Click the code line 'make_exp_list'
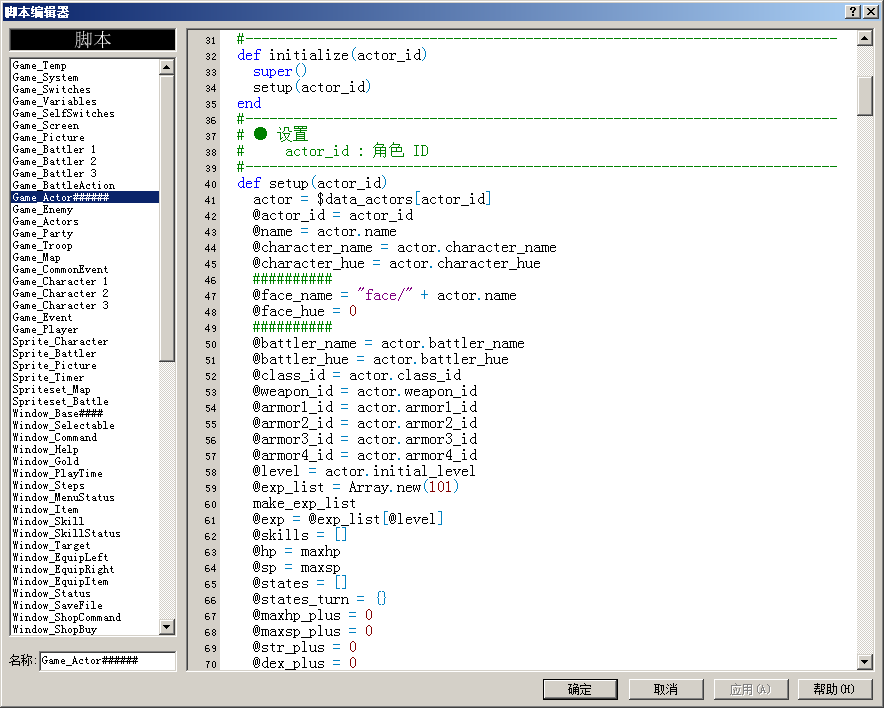This screenshot has width=884, height=708. tap(304, 503)
